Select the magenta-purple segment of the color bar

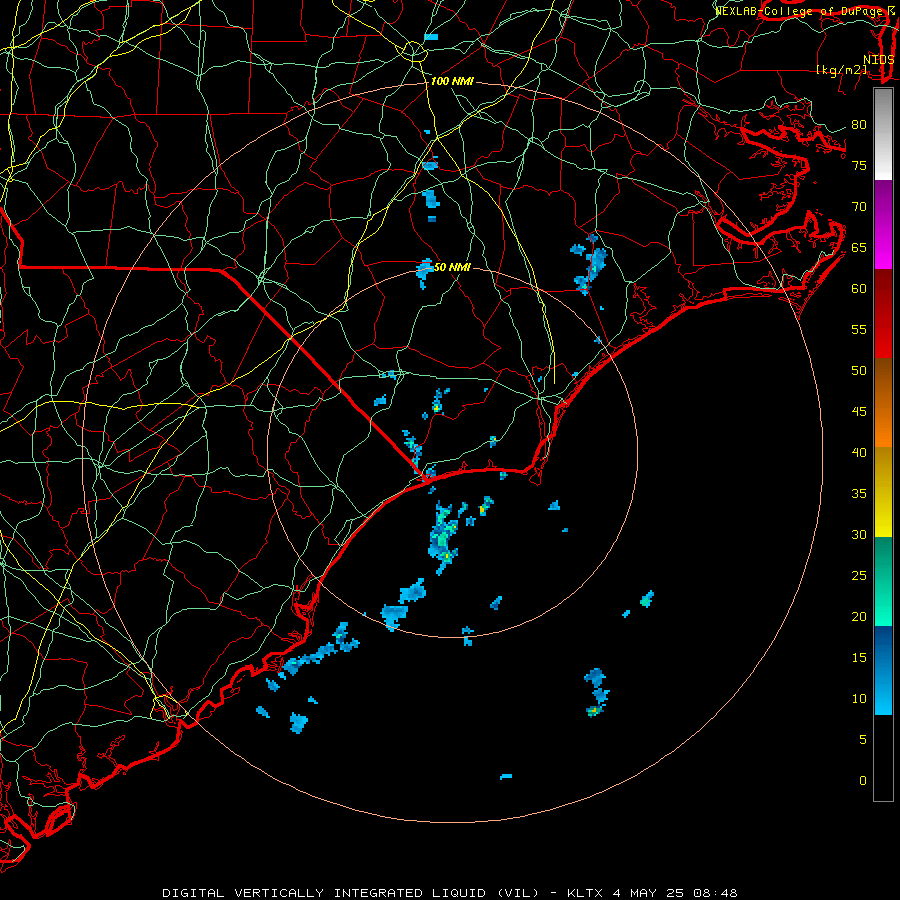coord(883,225)
